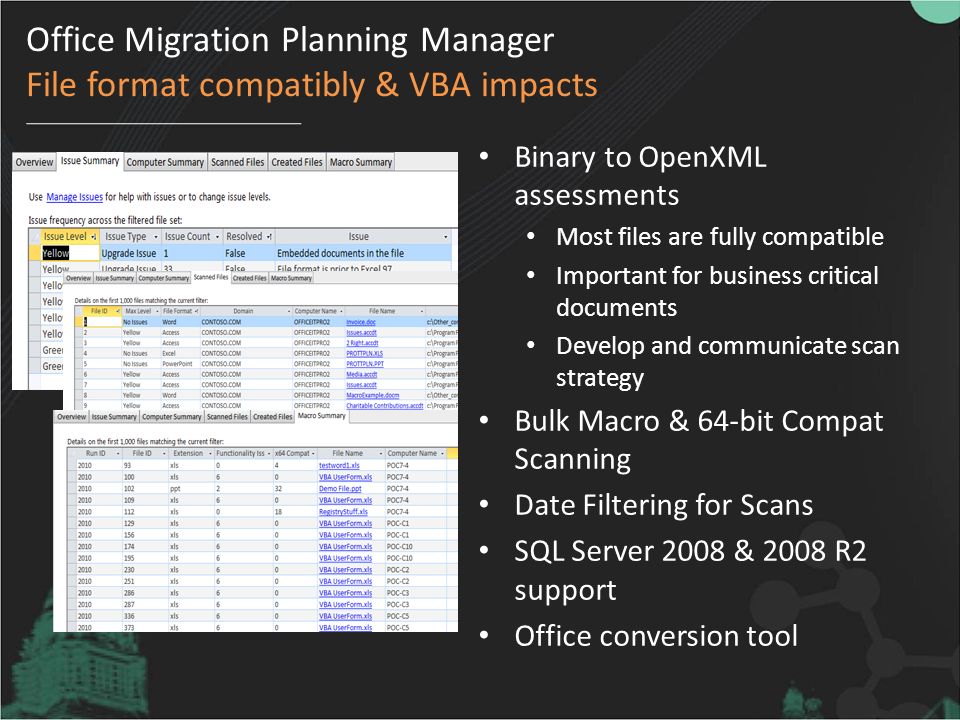Open Created Files tab in the top panel

click(297, 162)
